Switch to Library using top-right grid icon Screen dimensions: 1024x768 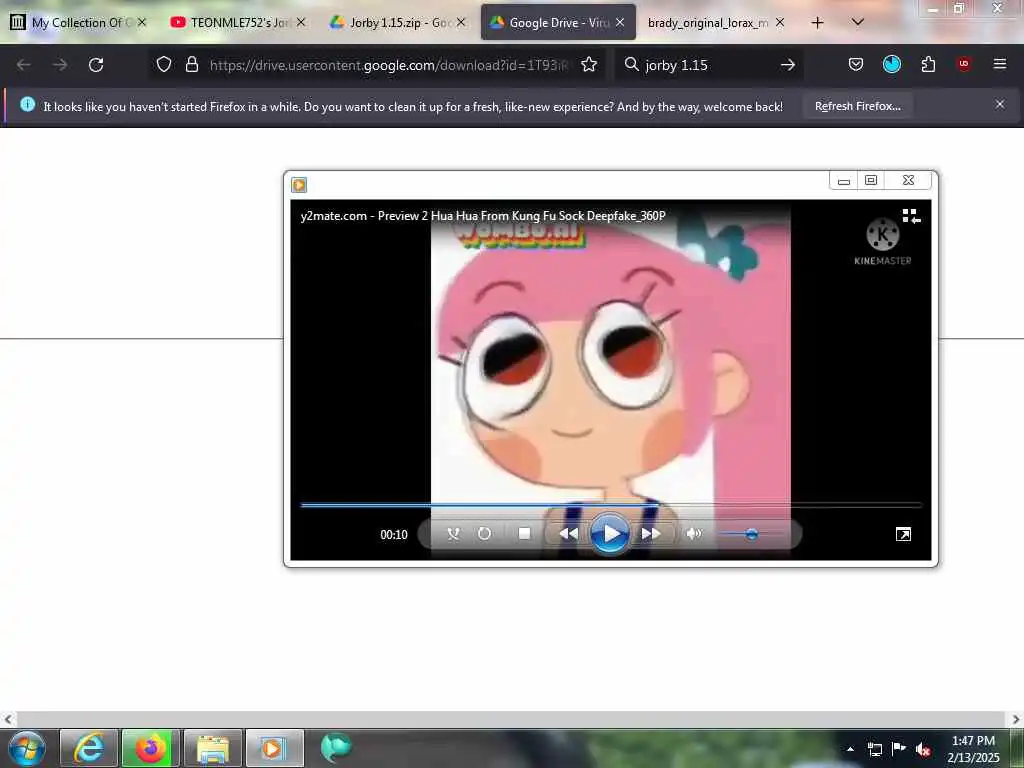pos(911,216)
